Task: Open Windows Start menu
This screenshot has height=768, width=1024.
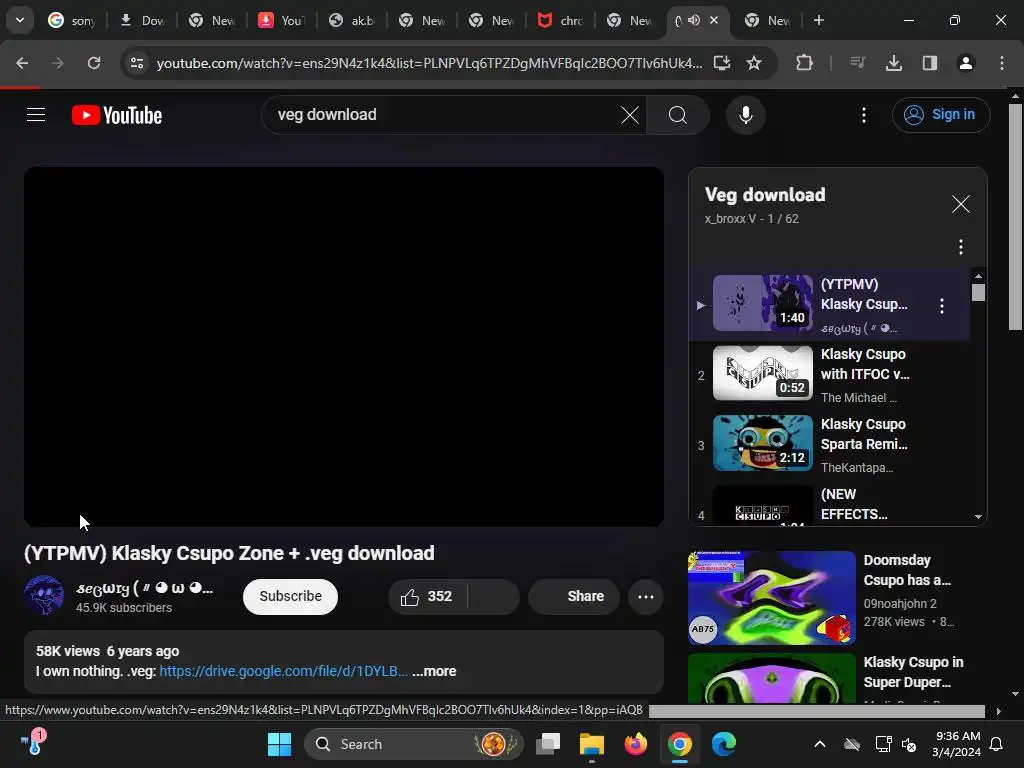Action: pos(280,744)
